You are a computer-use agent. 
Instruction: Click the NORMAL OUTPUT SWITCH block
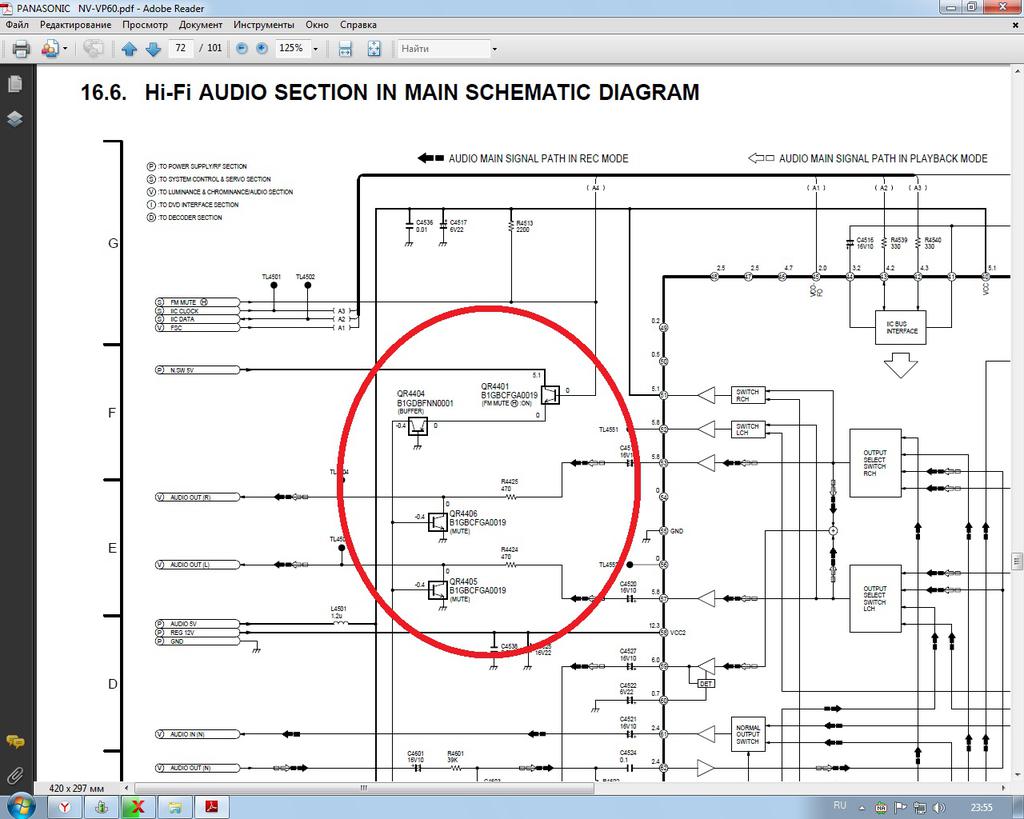coord(748,734)
